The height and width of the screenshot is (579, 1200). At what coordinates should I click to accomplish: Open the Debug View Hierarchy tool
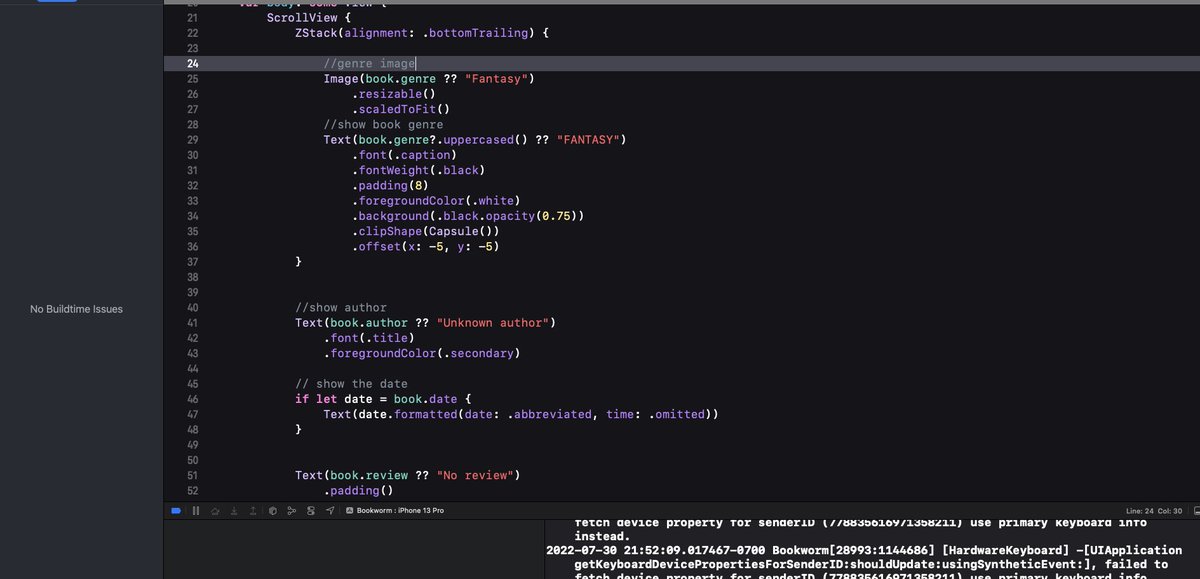coord(272,511)
